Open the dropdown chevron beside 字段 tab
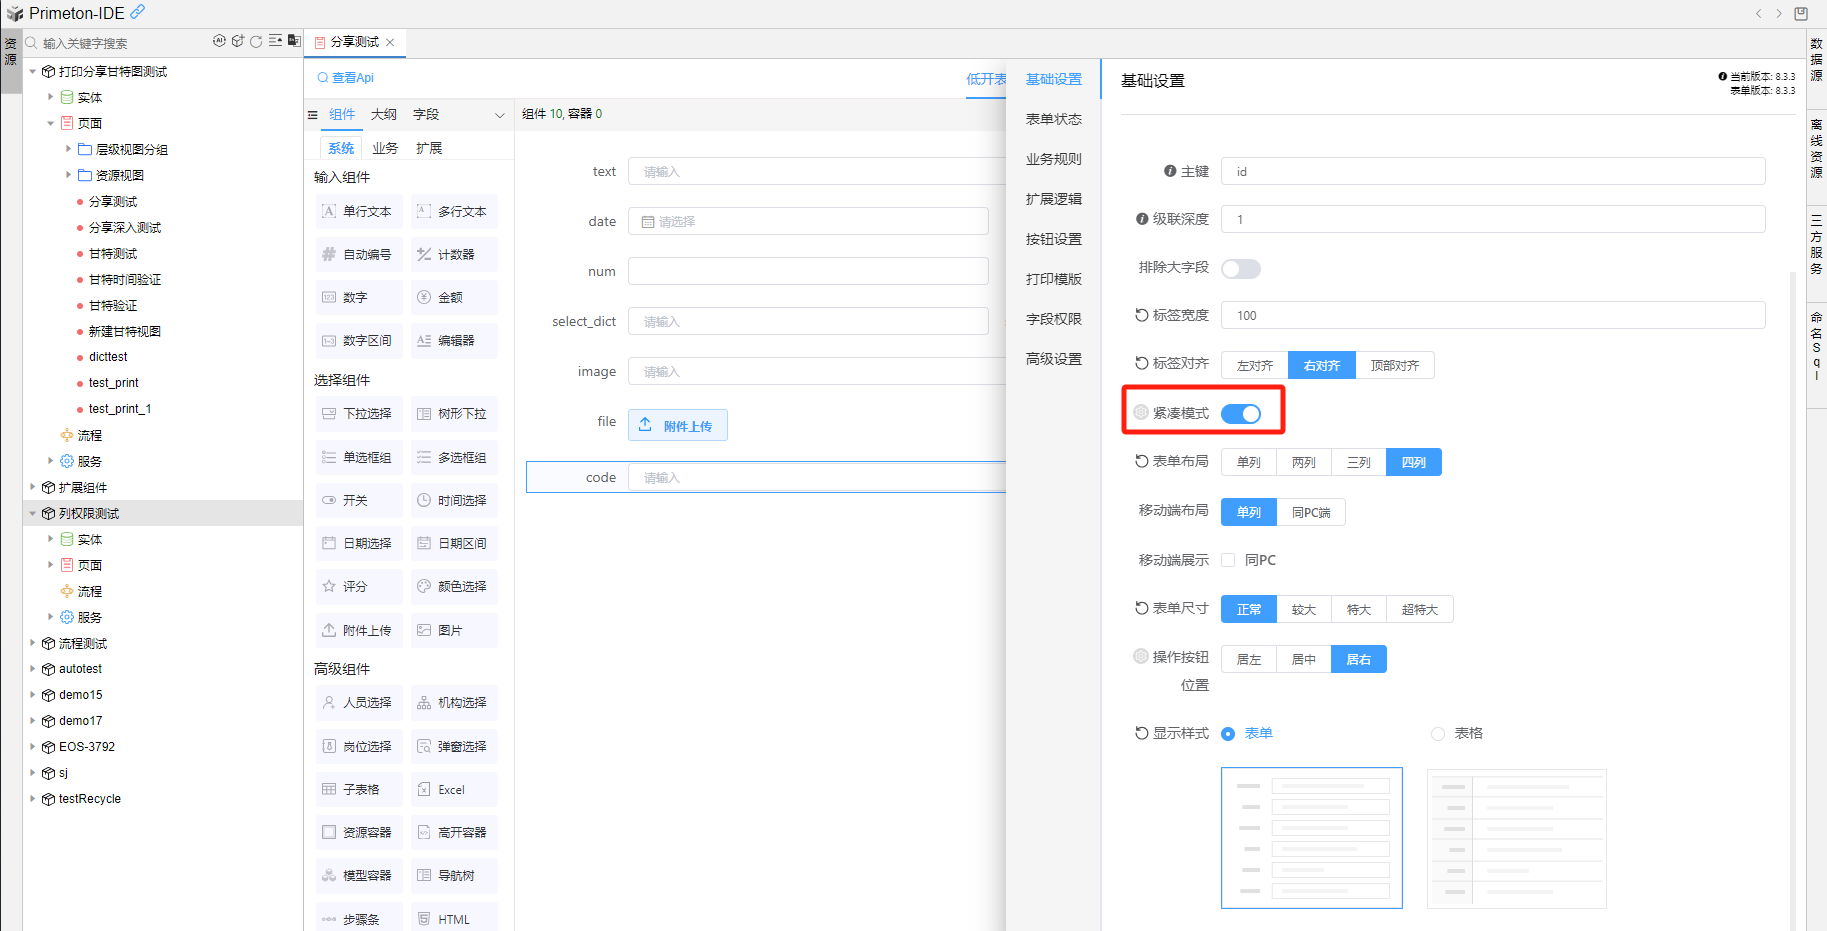Viewport: 1827px width, 931px height. [x=500, y=115]
